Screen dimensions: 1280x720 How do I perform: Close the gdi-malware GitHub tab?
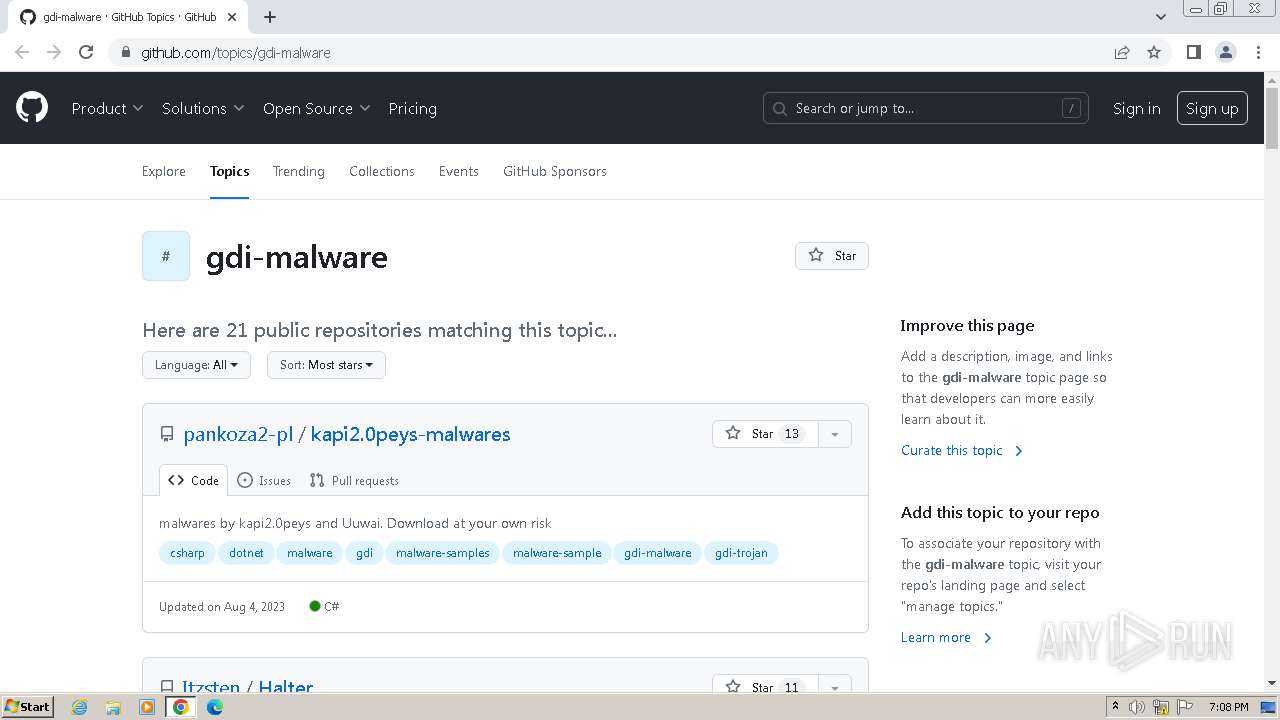(x=232, y=17)
